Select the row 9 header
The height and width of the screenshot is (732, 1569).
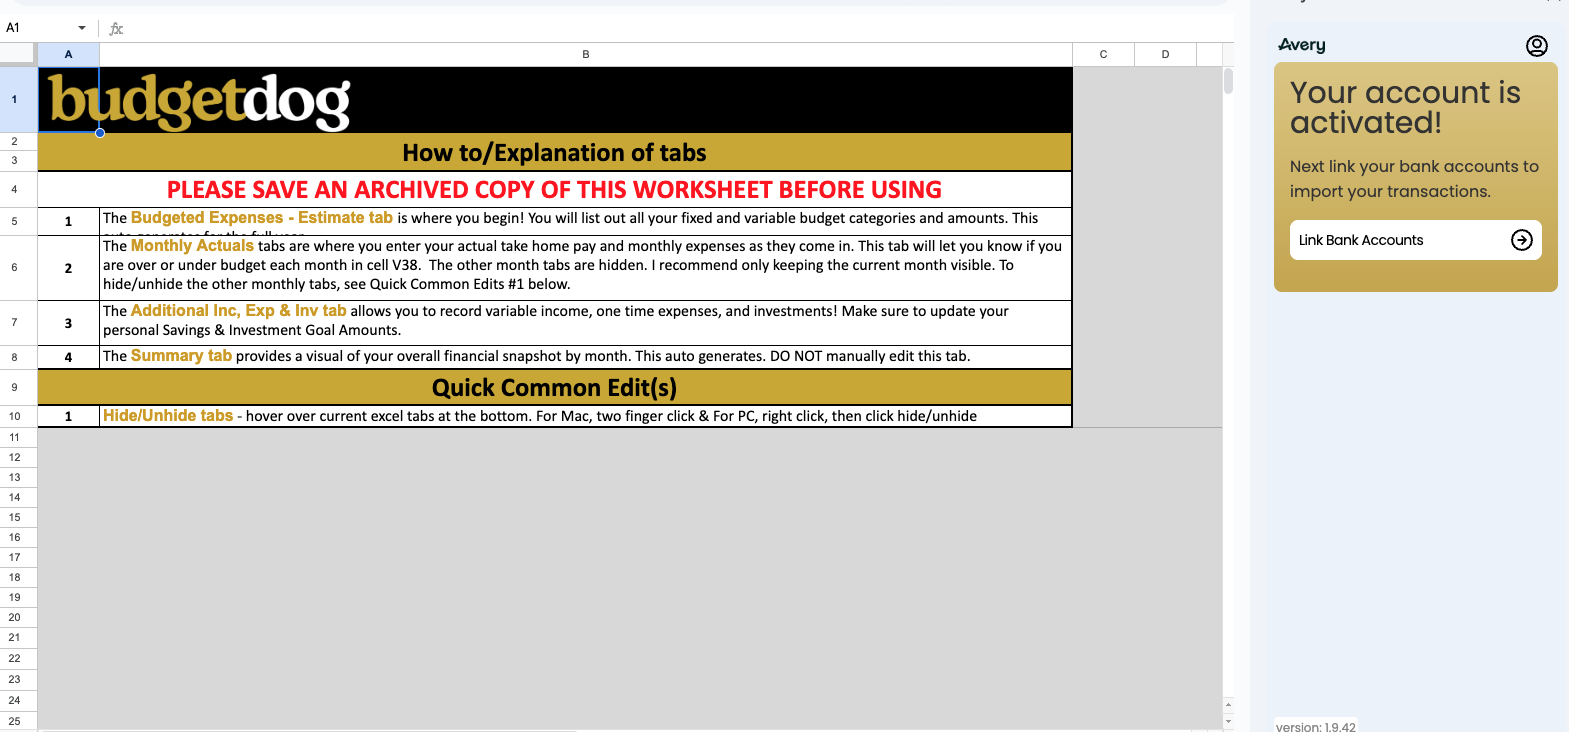click(x=15, y=387)
